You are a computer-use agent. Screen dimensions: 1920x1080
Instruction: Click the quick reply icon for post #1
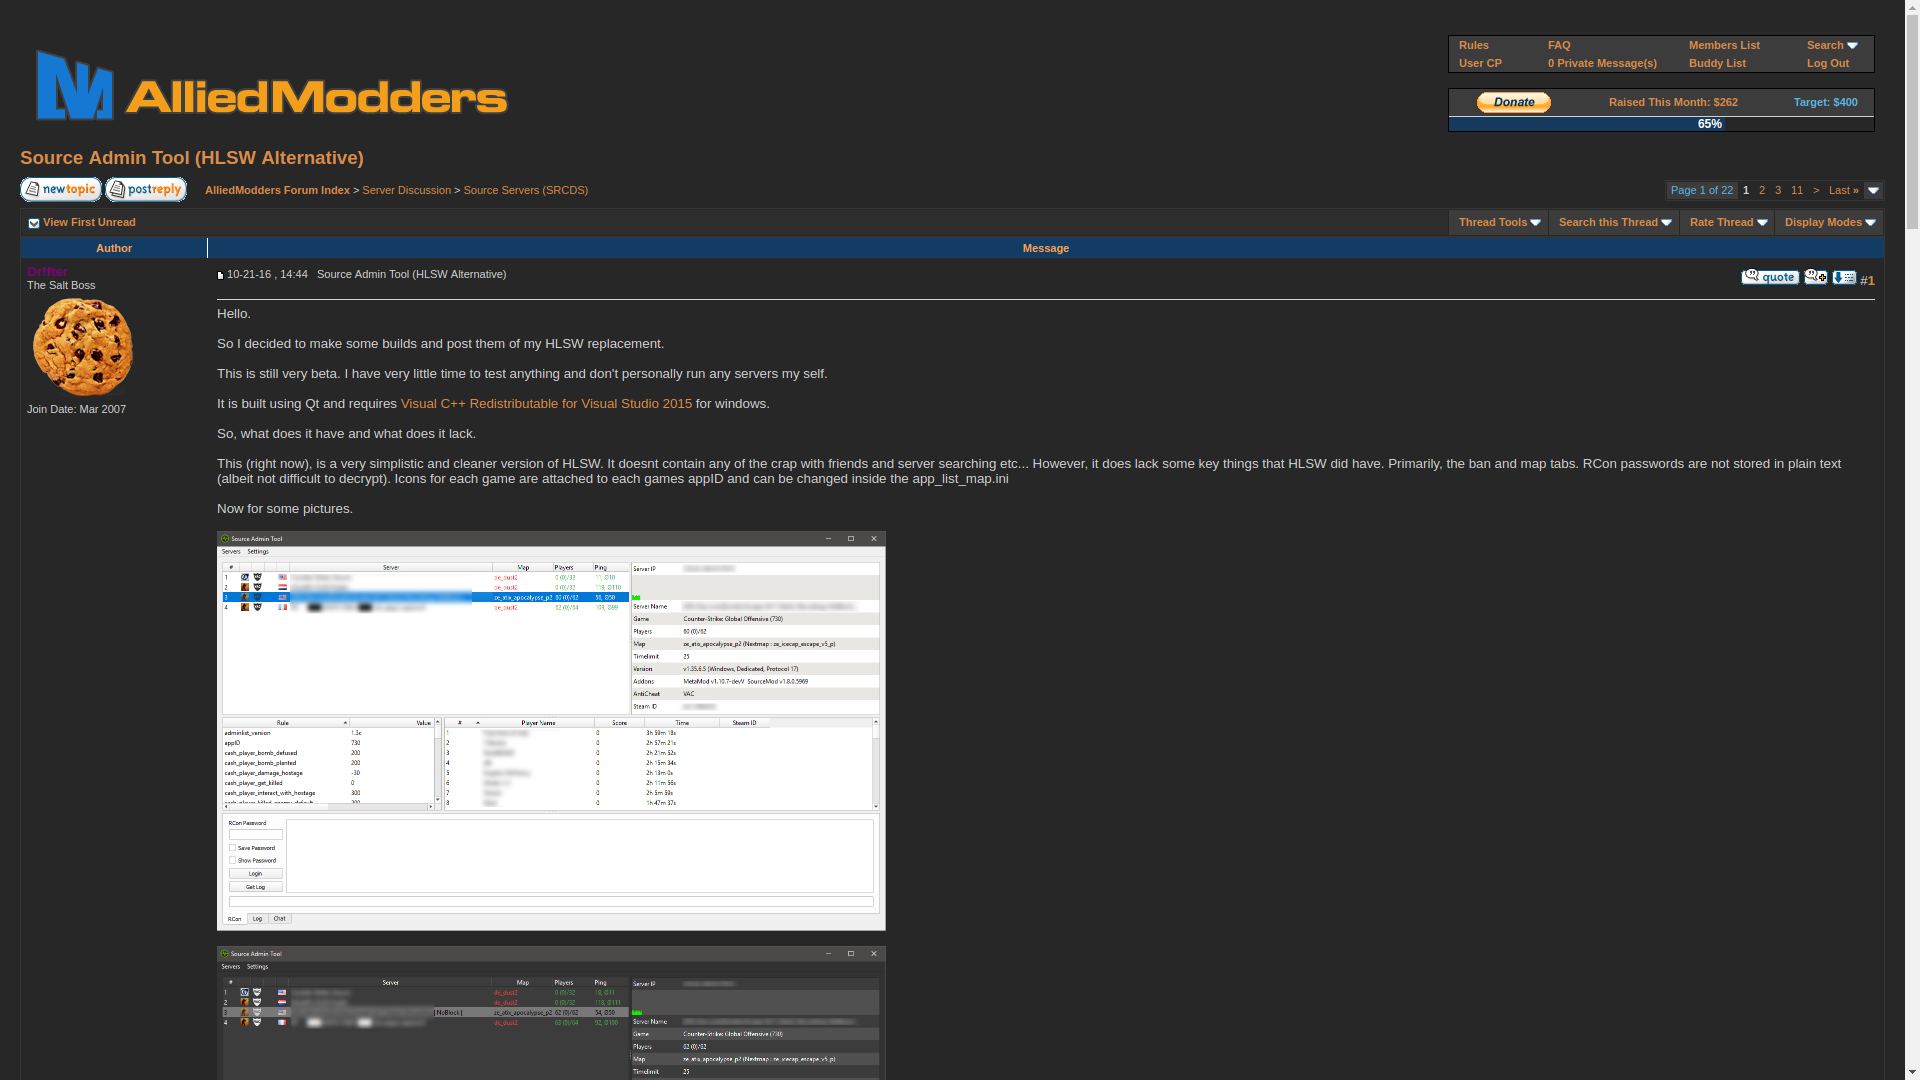point(1844,277)
